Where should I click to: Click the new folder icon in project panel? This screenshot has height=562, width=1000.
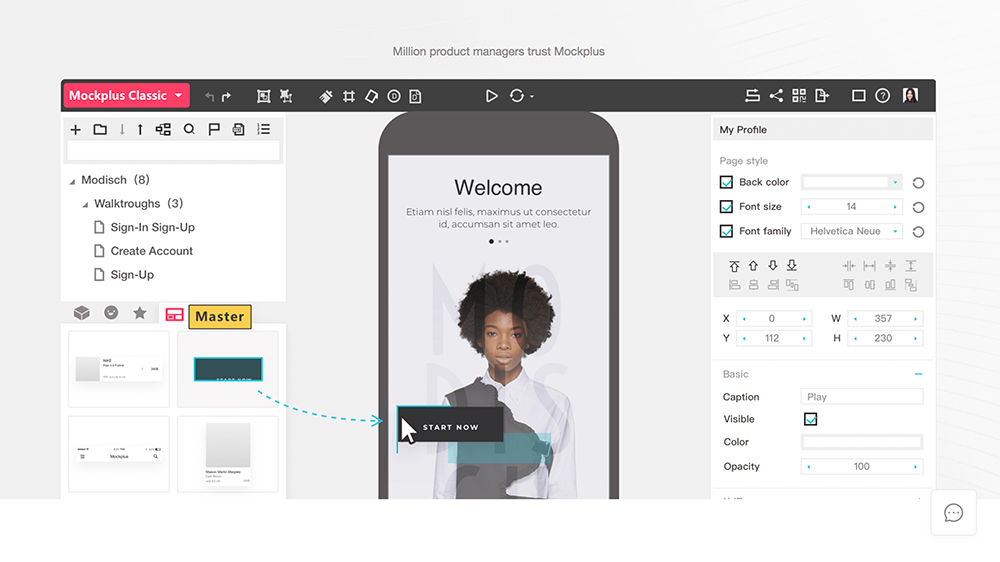click(x=100, y=130)
